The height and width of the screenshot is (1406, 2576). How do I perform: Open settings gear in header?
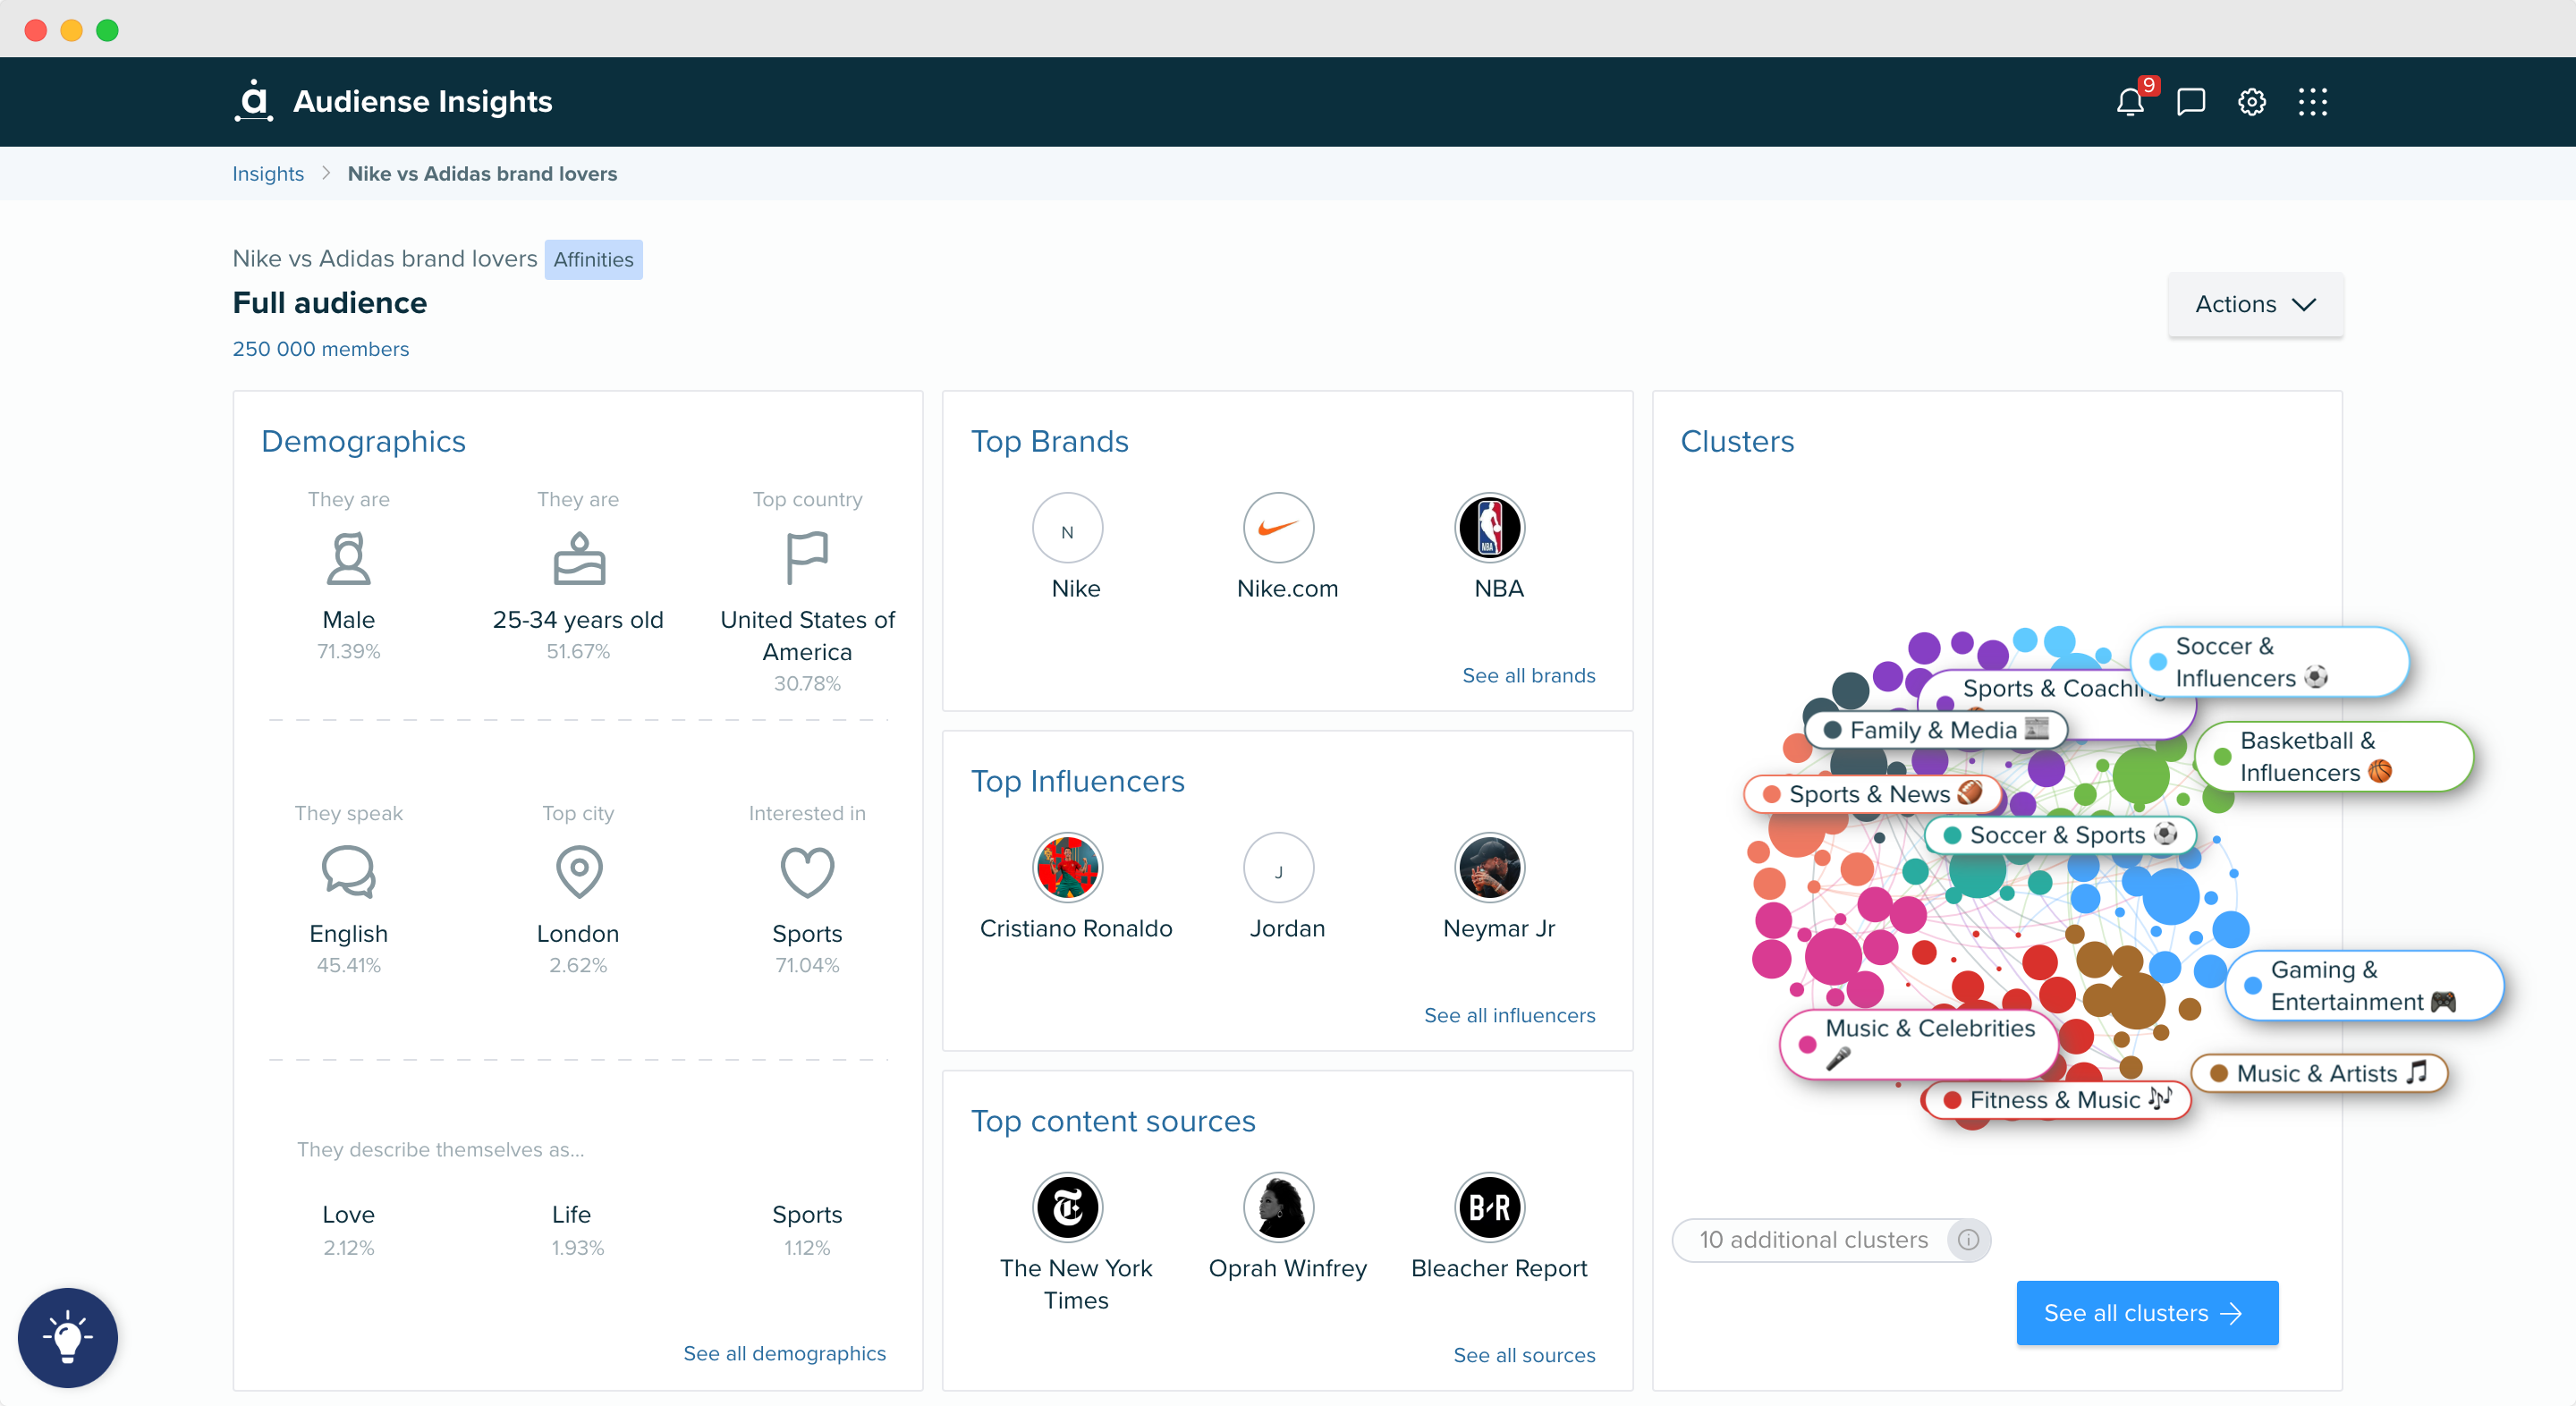(x=2251, y=102)
